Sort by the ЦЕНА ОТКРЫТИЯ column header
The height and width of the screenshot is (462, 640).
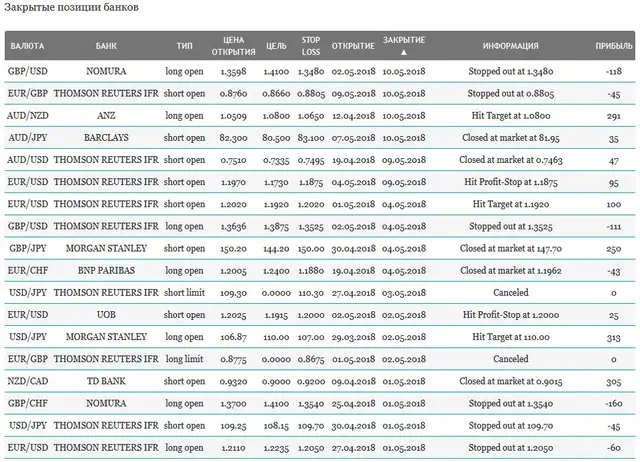233,46
